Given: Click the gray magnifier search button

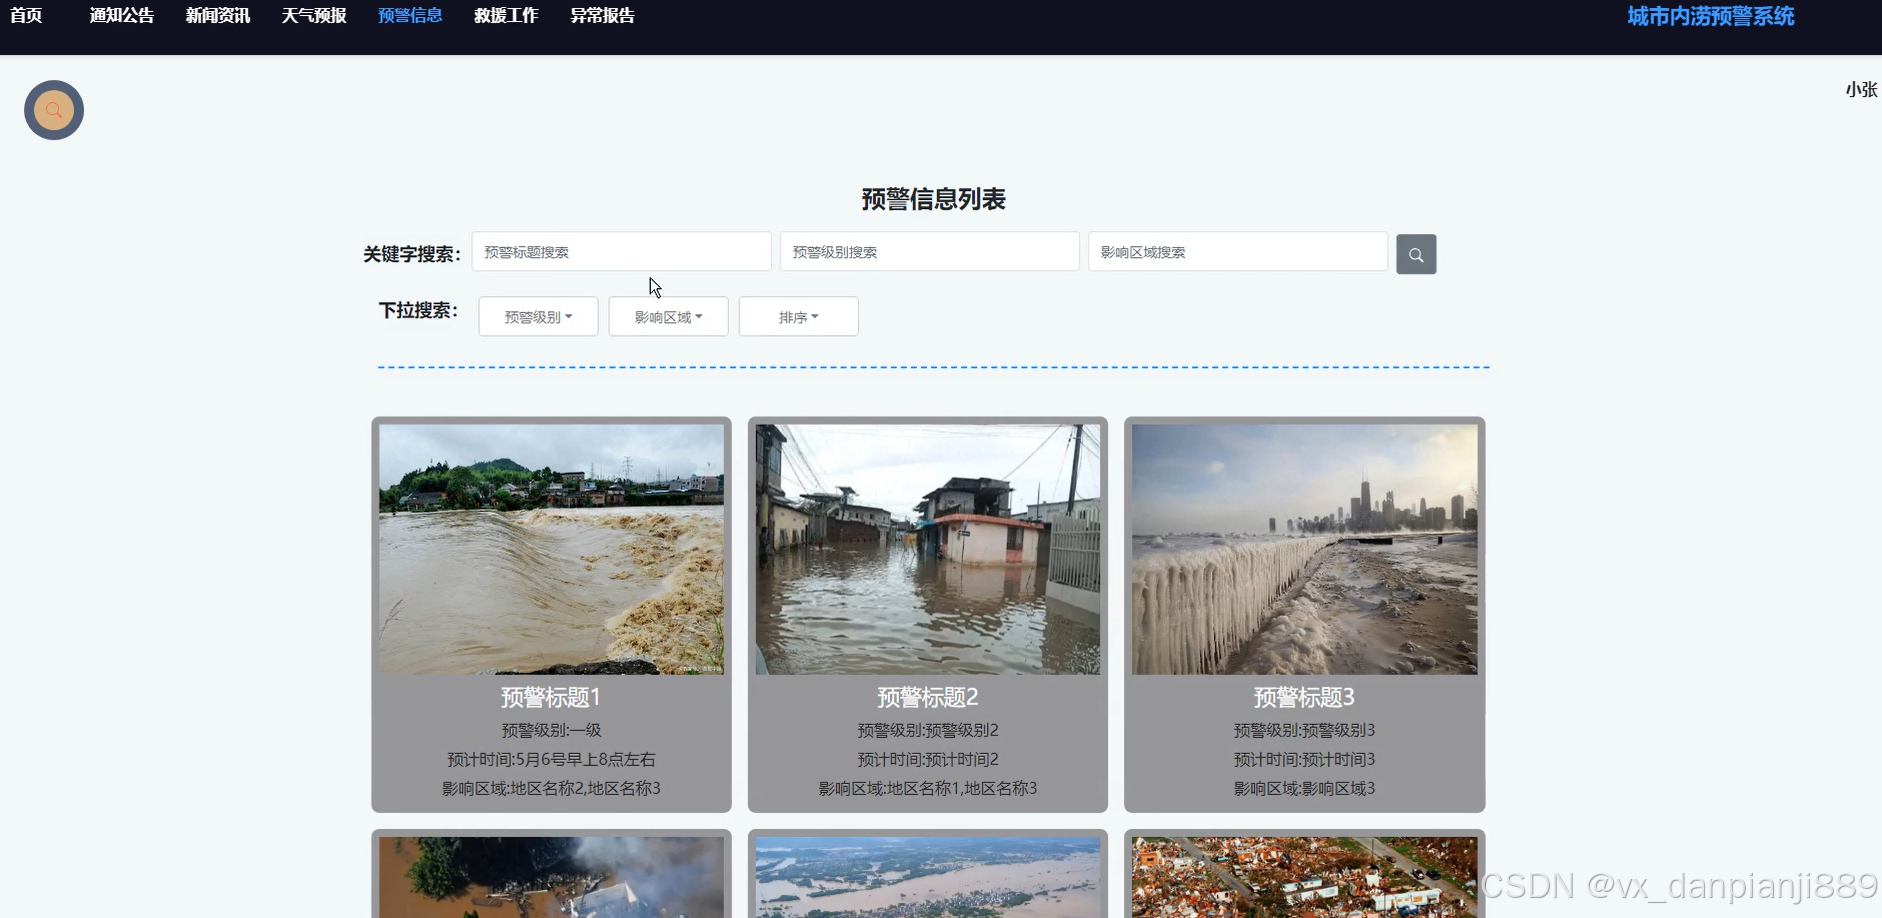Looking at the screenshot, I should tap(1416, 254).
